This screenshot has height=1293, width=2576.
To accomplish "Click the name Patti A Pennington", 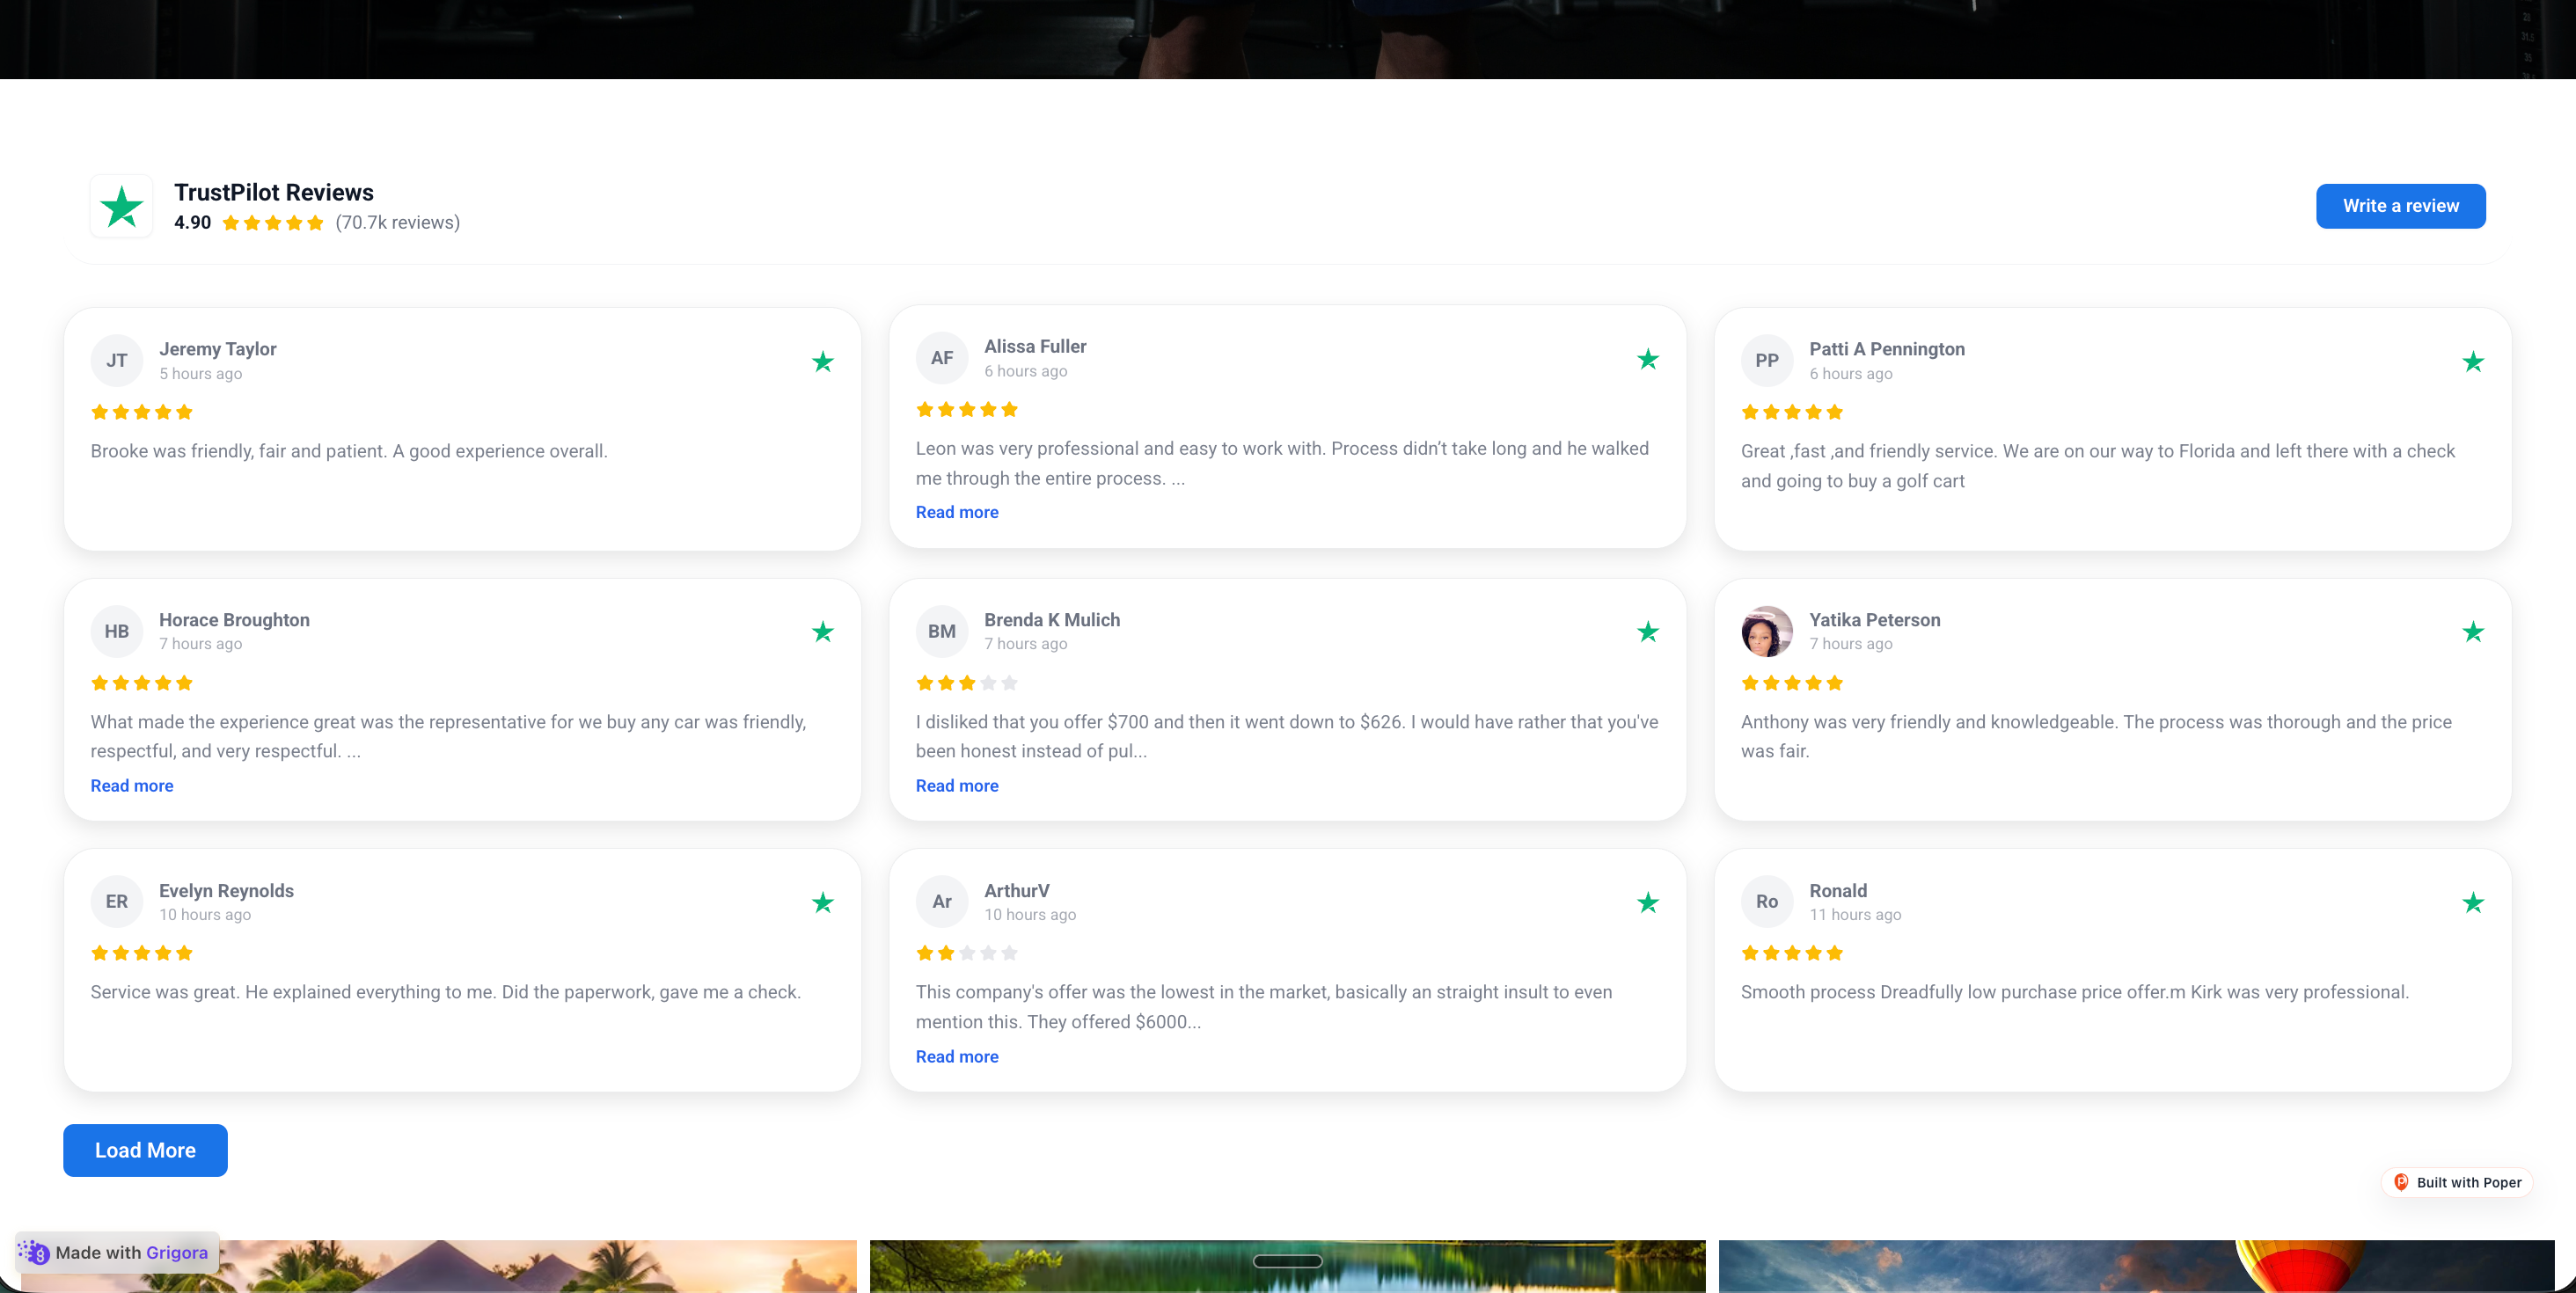I will click(x=1887, y=349).
